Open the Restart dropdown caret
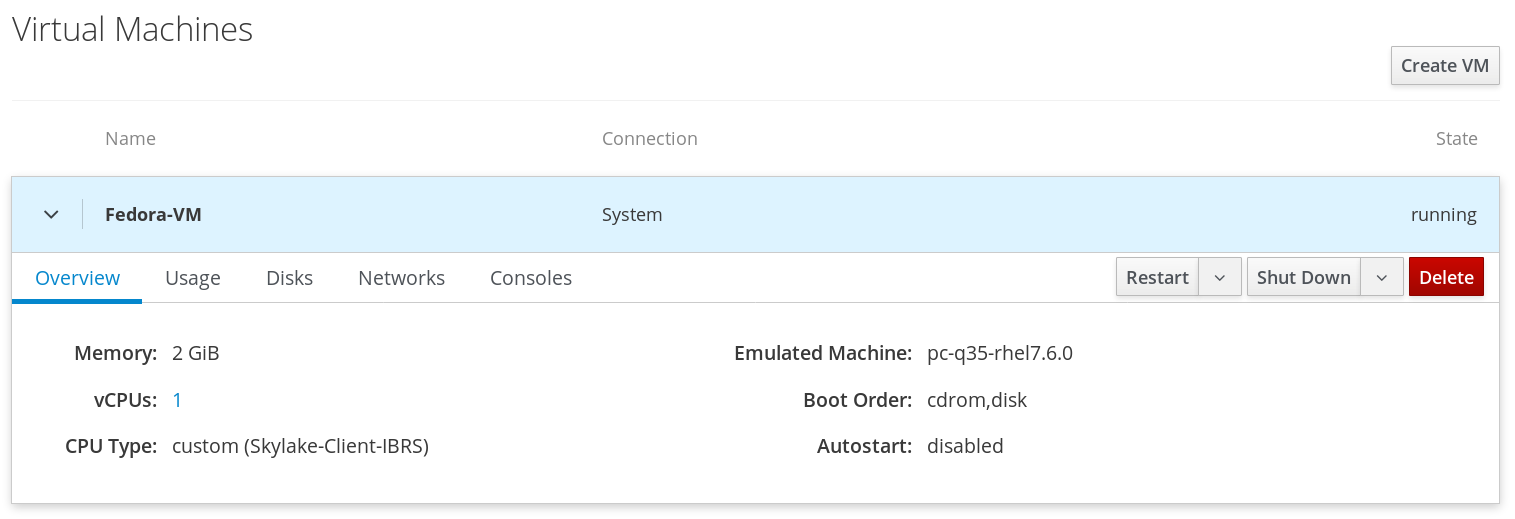This screenshot has height=519, width=1515. coord(1220,277)
